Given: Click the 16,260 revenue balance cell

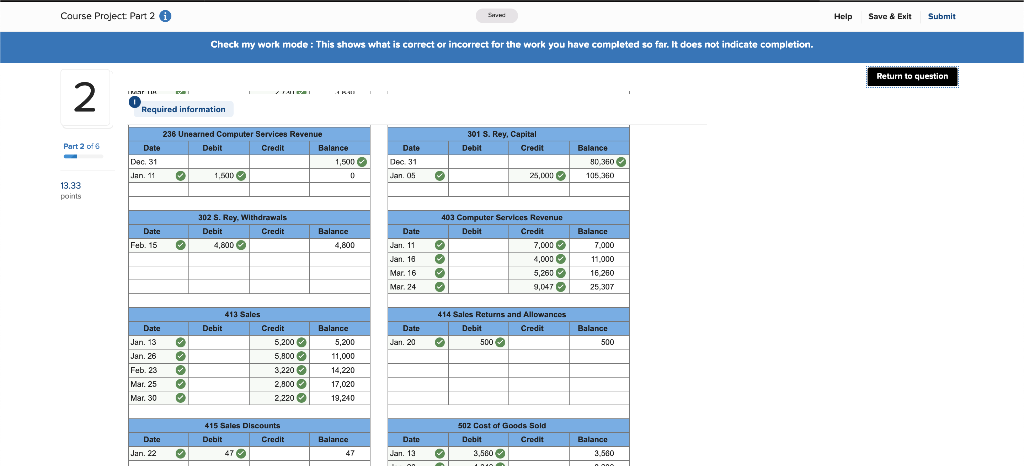Looking at the screenshot, I should (x=600, y=273).
